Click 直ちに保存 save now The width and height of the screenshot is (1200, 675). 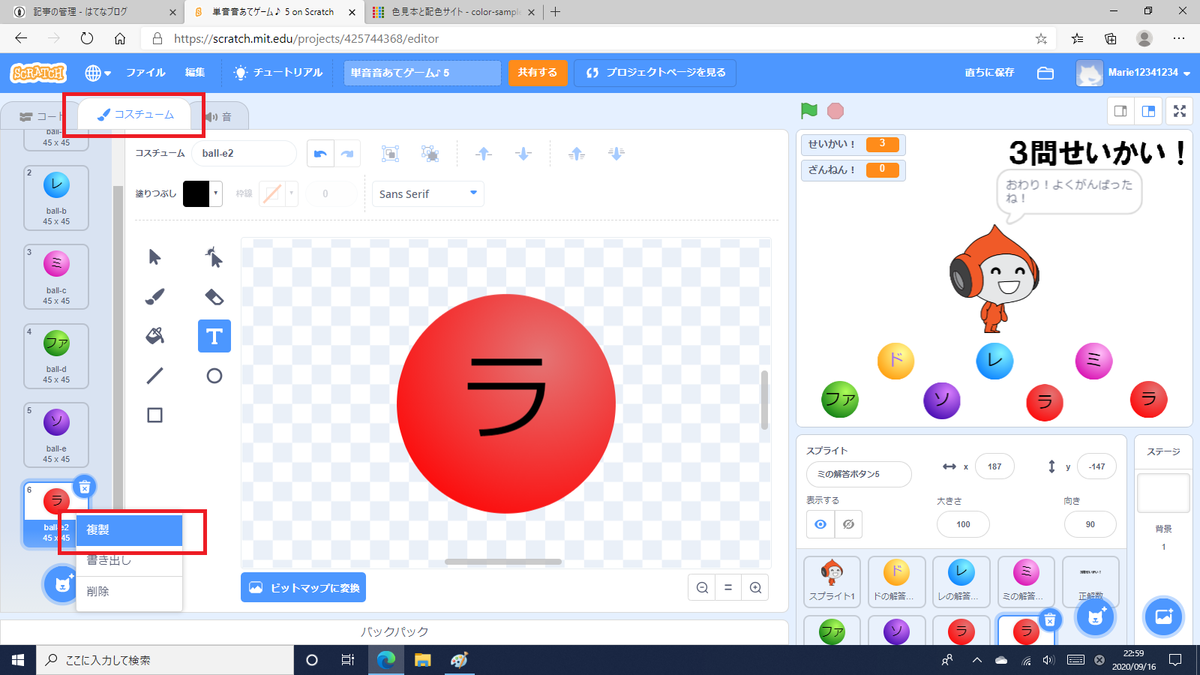click(989, 73)
